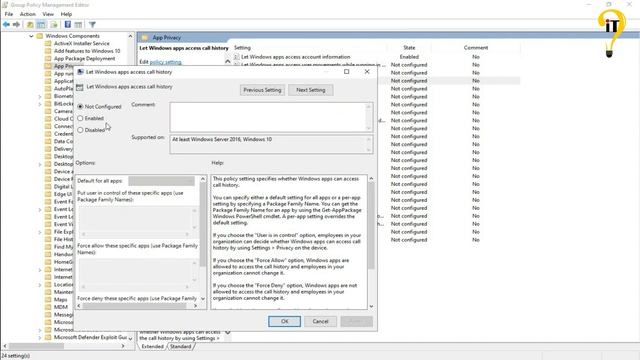Click the Next Setting button

pyautogui.click(x=311, y=90)
